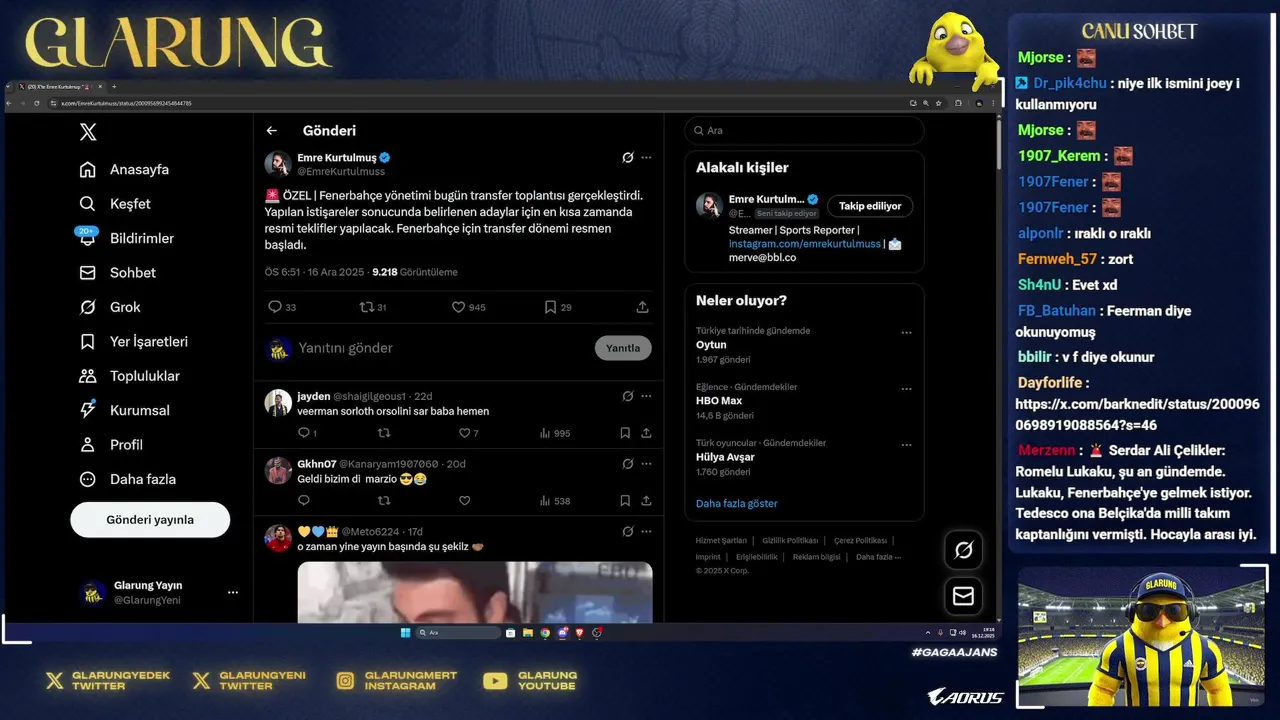The image size is (1280, 720).
Task: Open more options on Meto6224 reply
Action: 646,531
